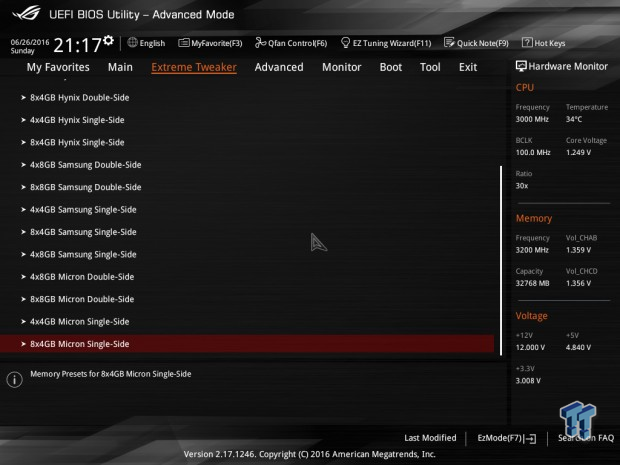The height and width of the screenshot is (465, 620).
Task: Switch to the Monitor tab
Action: [x=342, y=67]
